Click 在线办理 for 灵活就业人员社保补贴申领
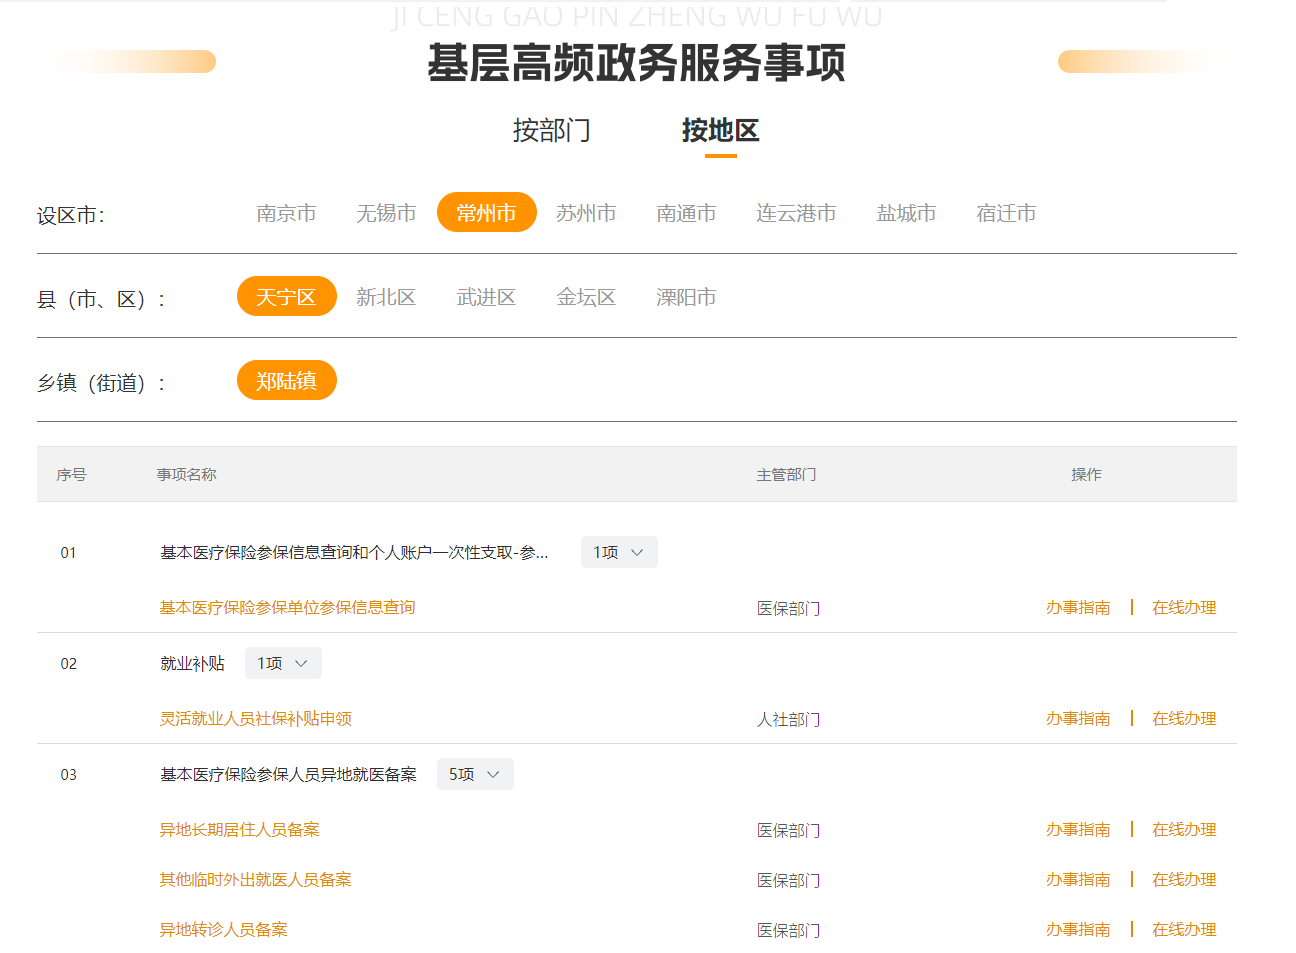Image resolution: width=1296 pixels, height=953 pixels. (x=1183, y=718)
